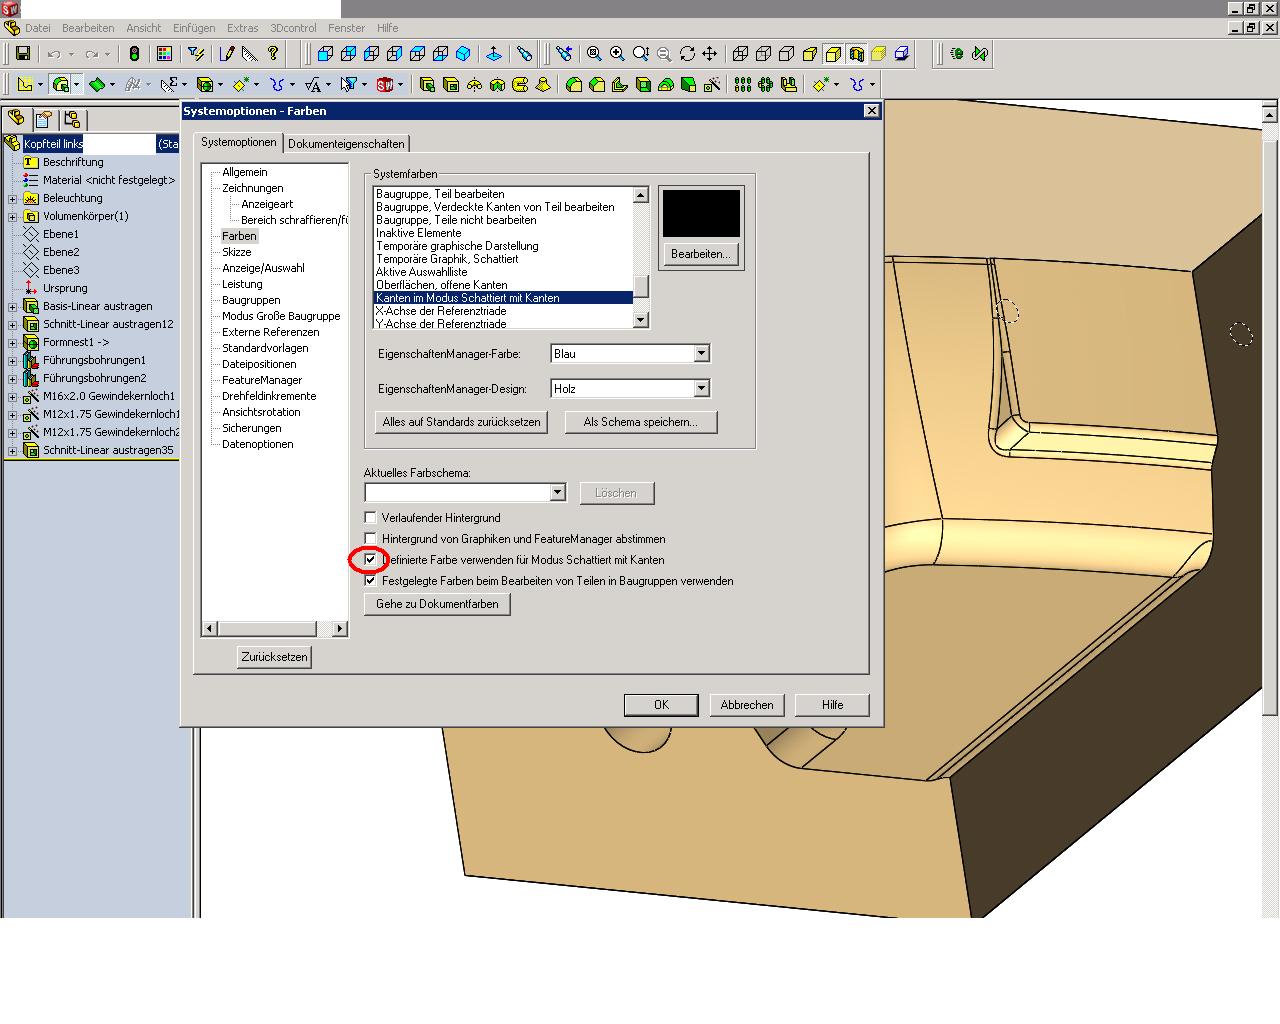Click the Rebuild traffic light icon
Screen dimensions: 1280x1024
[x=134, y=54]
